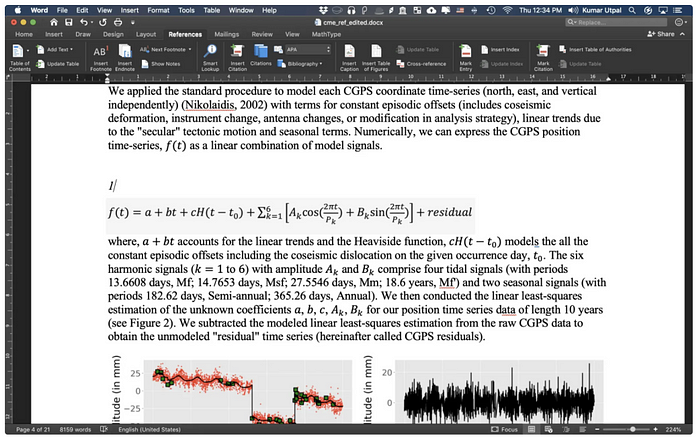Open the Bibliography dropdown
Screen dimensions: 700x442
point(300,64)
